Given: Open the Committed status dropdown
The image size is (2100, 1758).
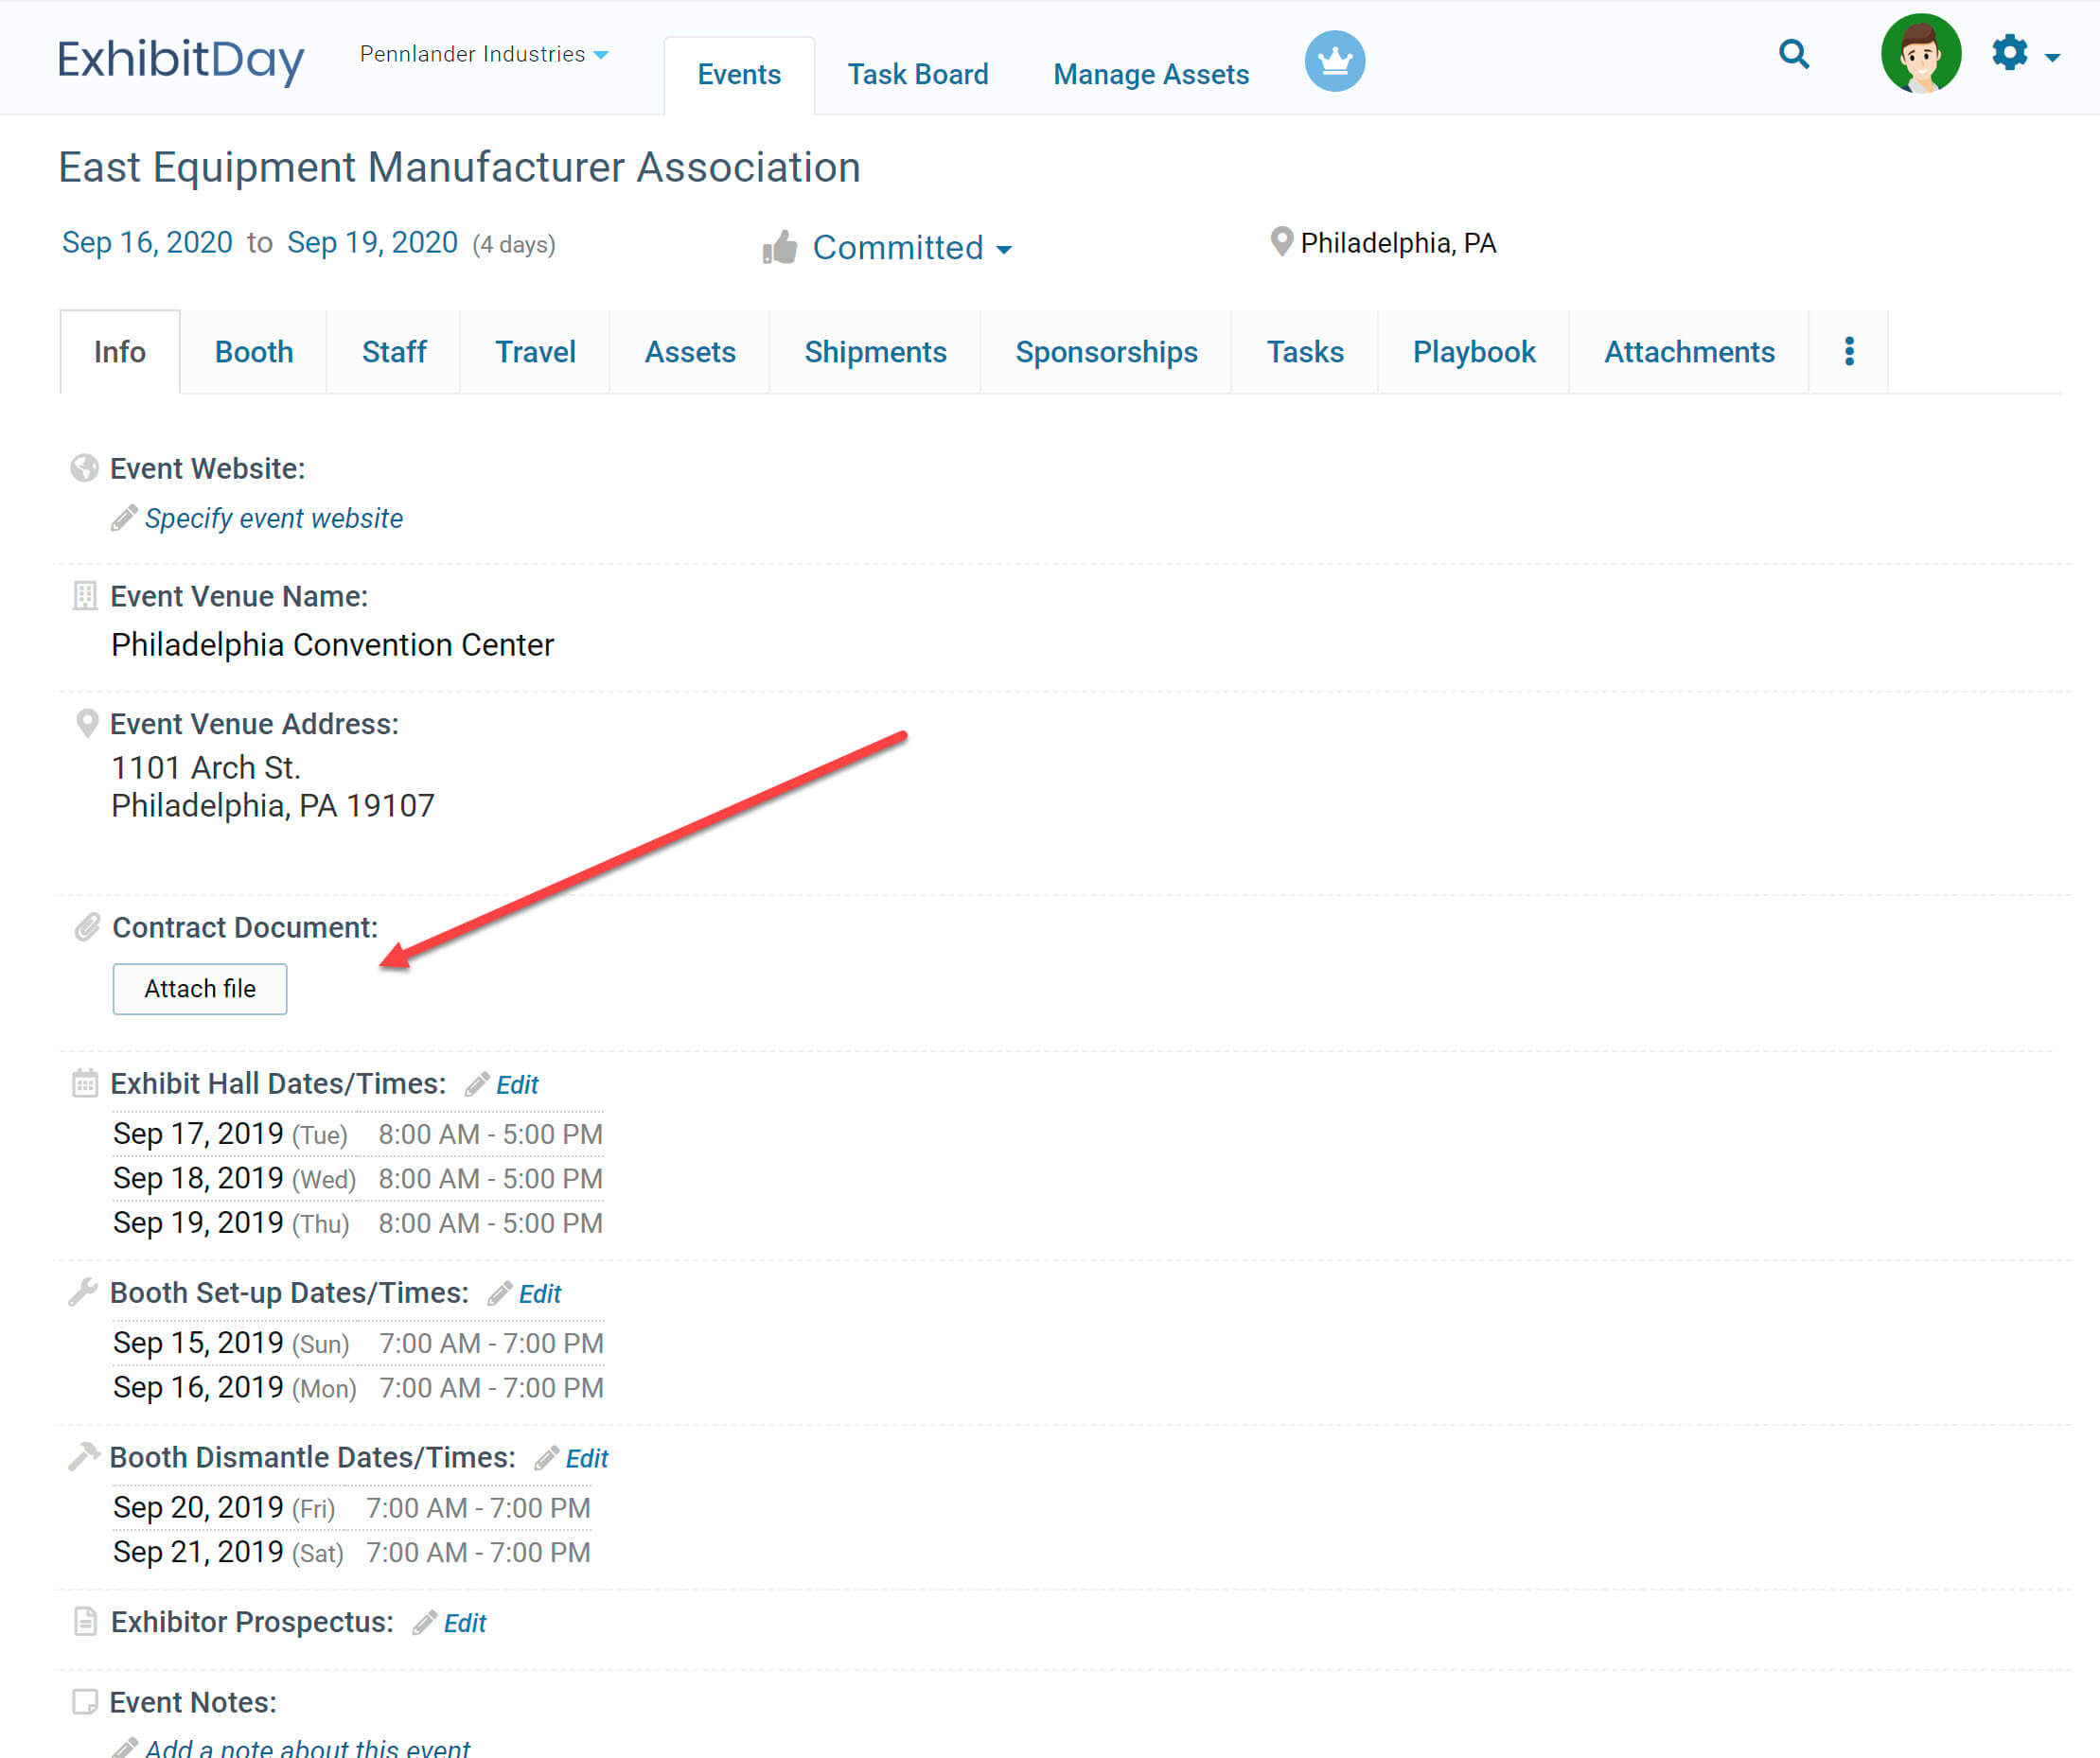Looking at the screenshot, I should pos(911,248).
